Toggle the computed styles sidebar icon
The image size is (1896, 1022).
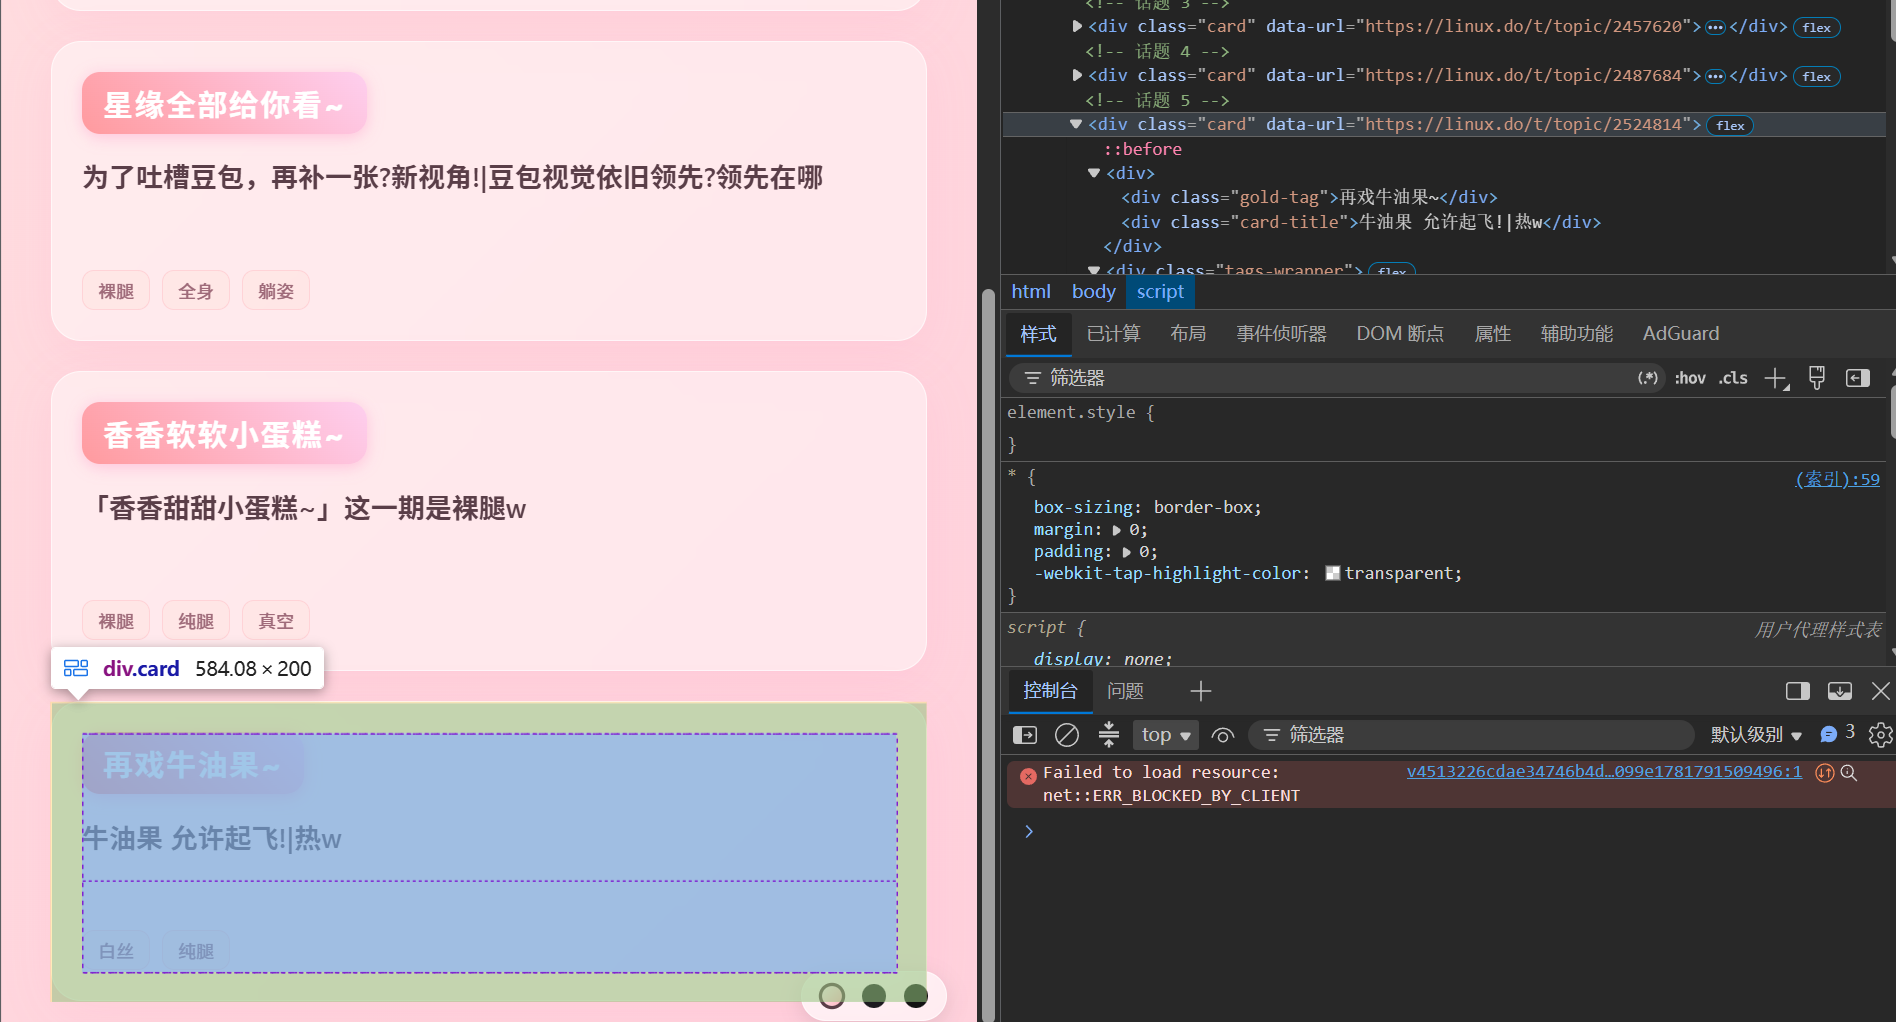[x=1858, y=378]
